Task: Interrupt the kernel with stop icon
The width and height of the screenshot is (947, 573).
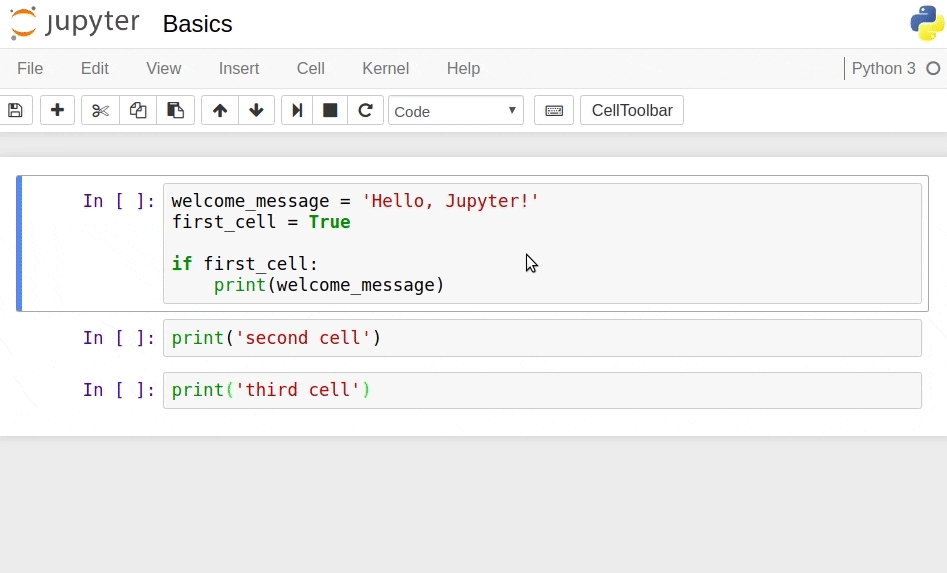Action: (x=330, y=110)
